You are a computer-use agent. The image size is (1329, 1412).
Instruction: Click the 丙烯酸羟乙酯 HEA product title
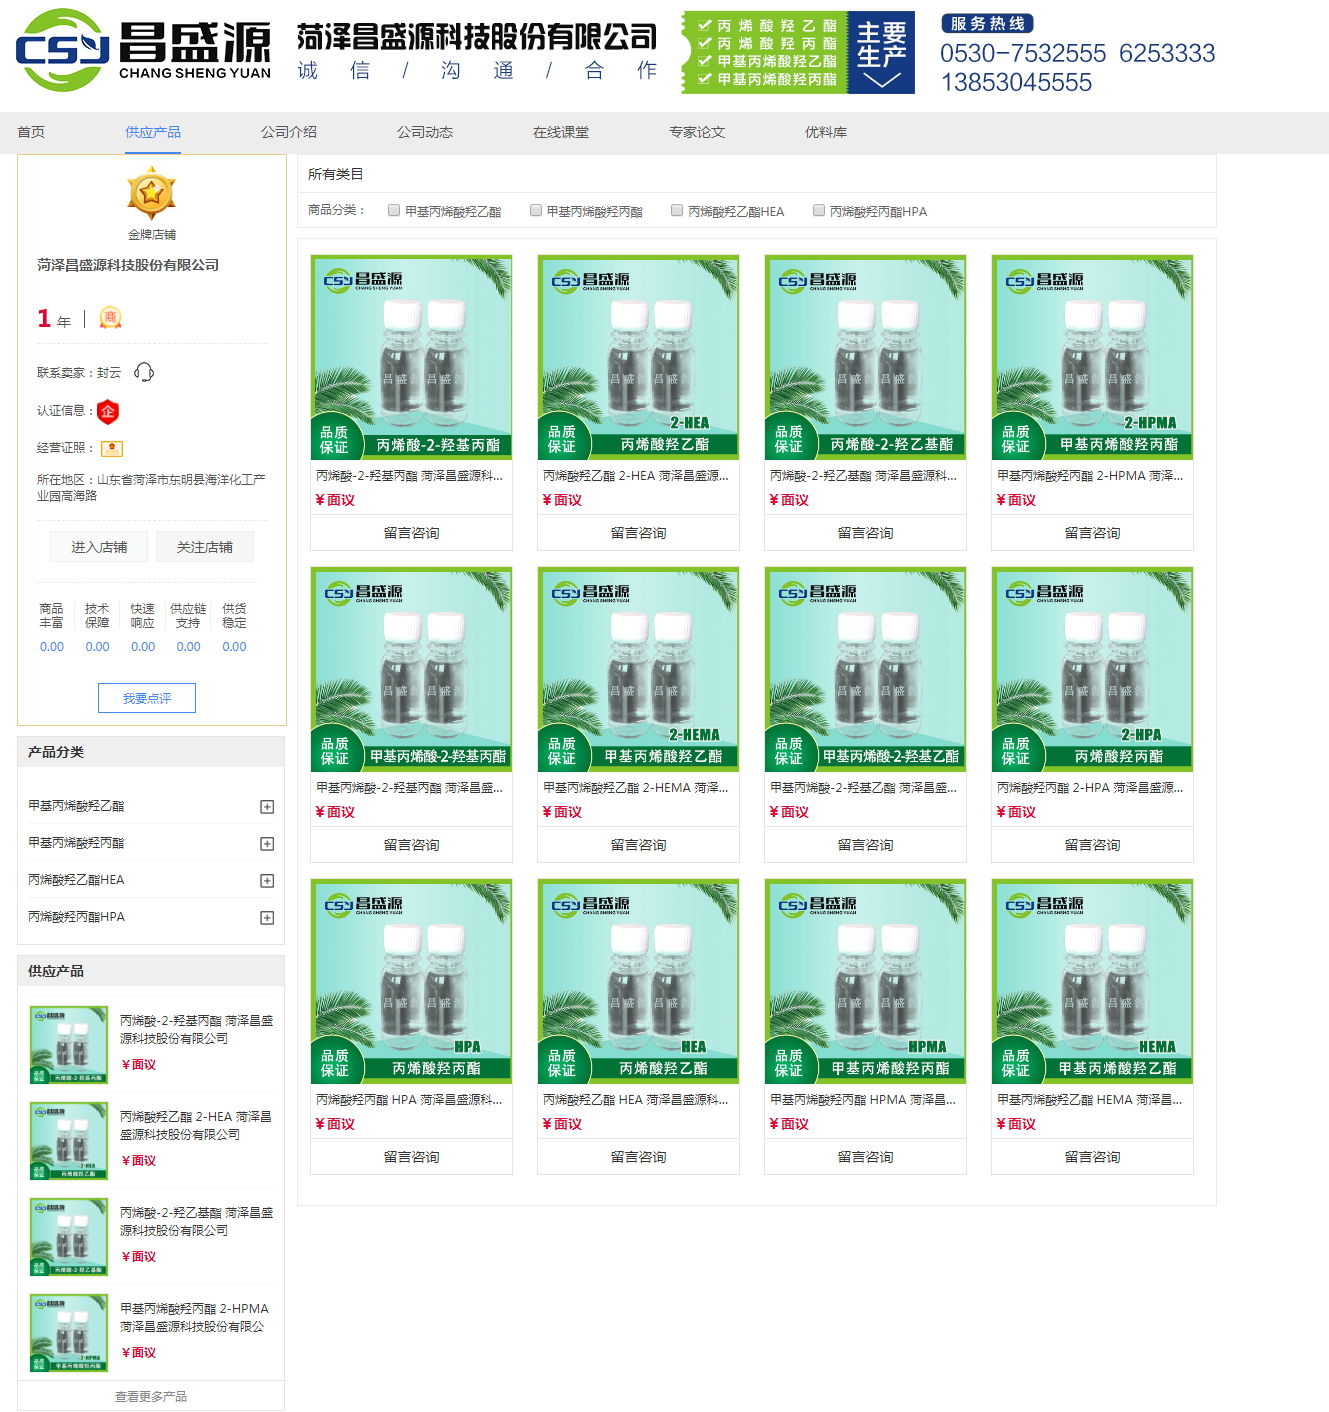point(636,1100)
